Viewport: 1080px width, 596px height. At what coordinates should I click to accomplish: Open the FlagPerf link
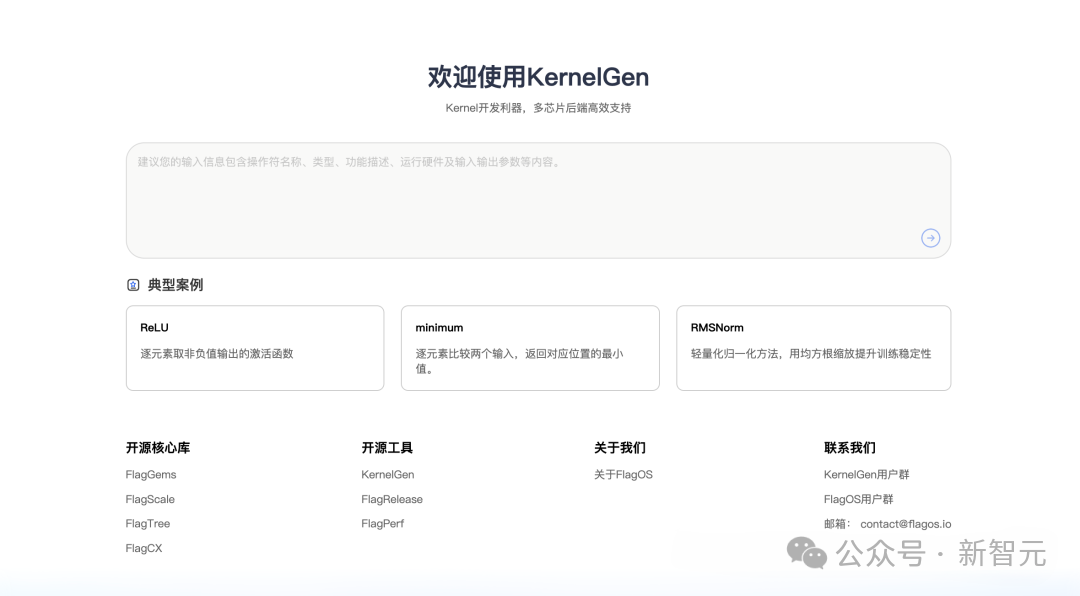point(382,524)
